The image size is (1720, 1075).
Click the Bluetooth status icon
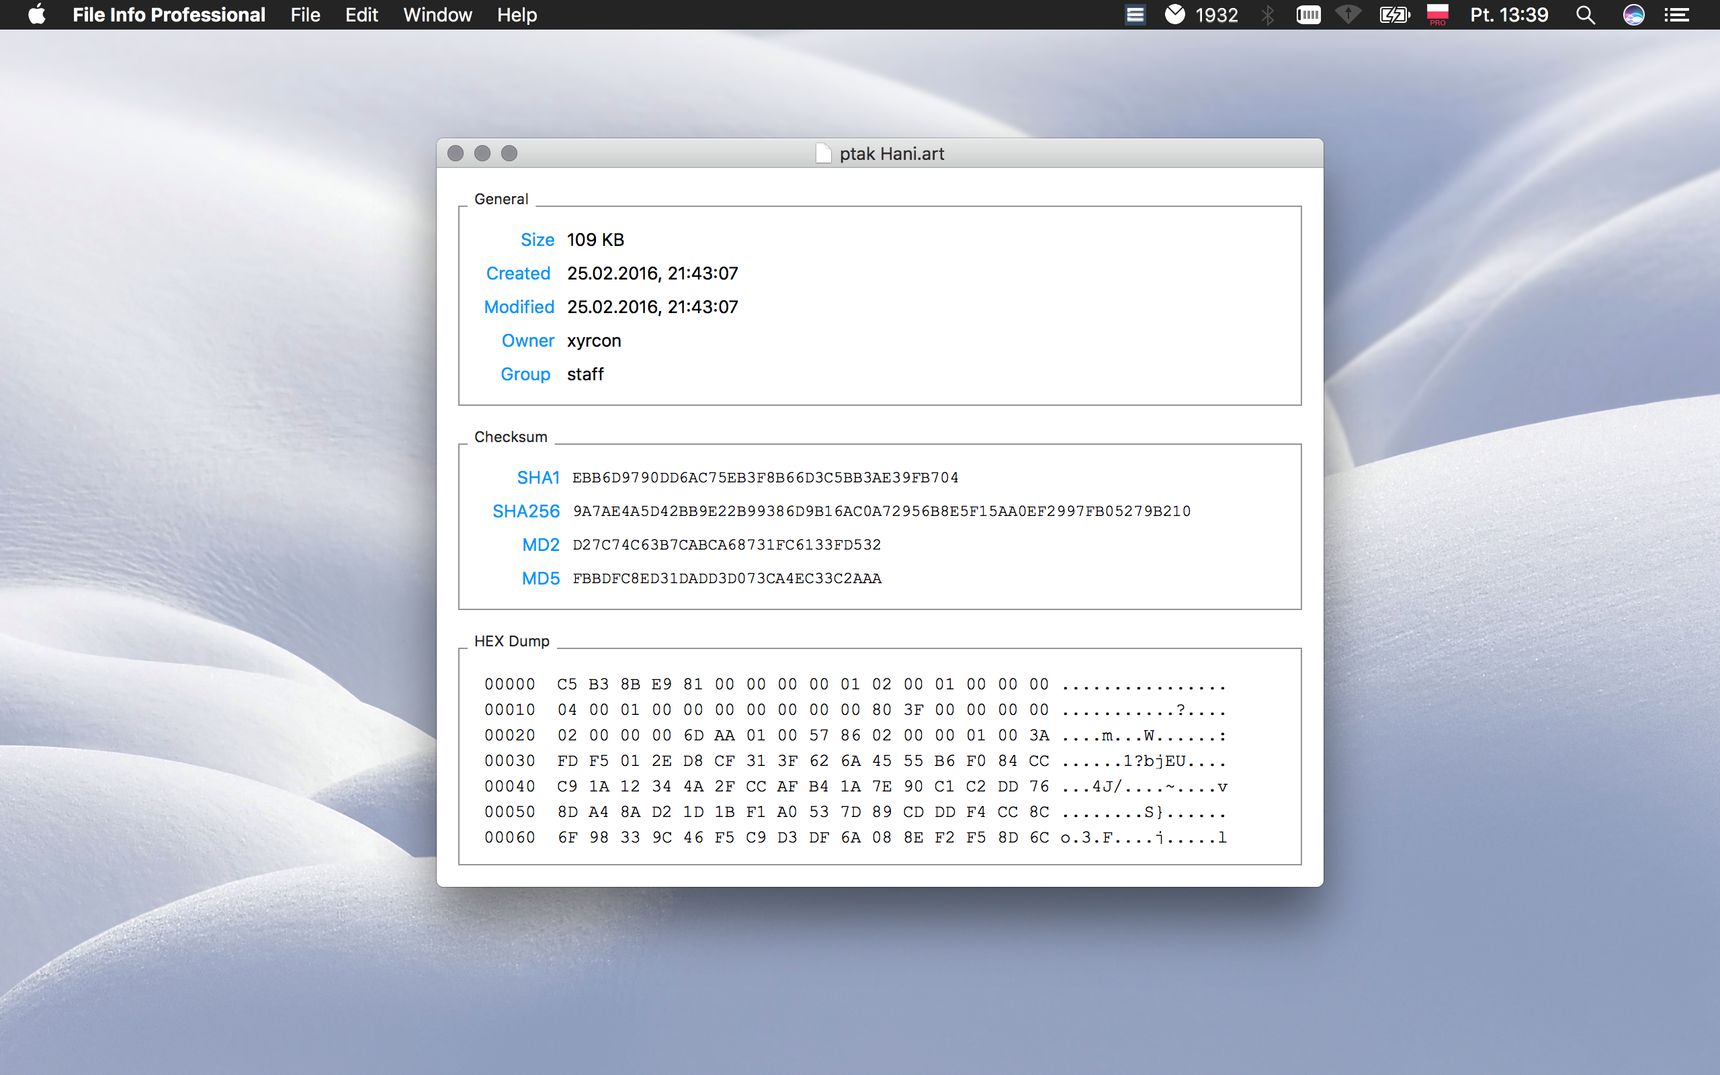click(1267, 14)
